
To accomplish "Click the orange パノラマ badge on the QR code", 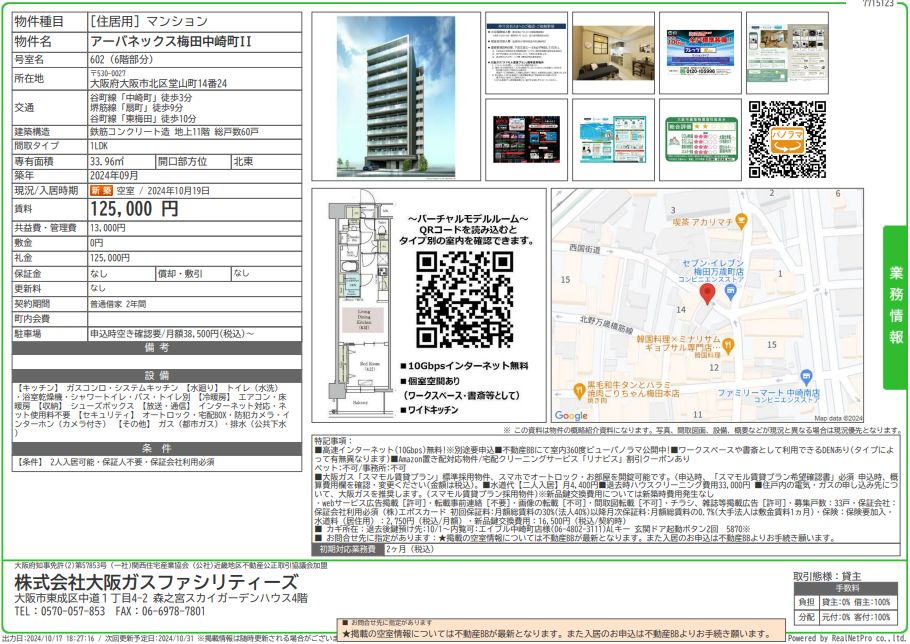I will [787, 140].
